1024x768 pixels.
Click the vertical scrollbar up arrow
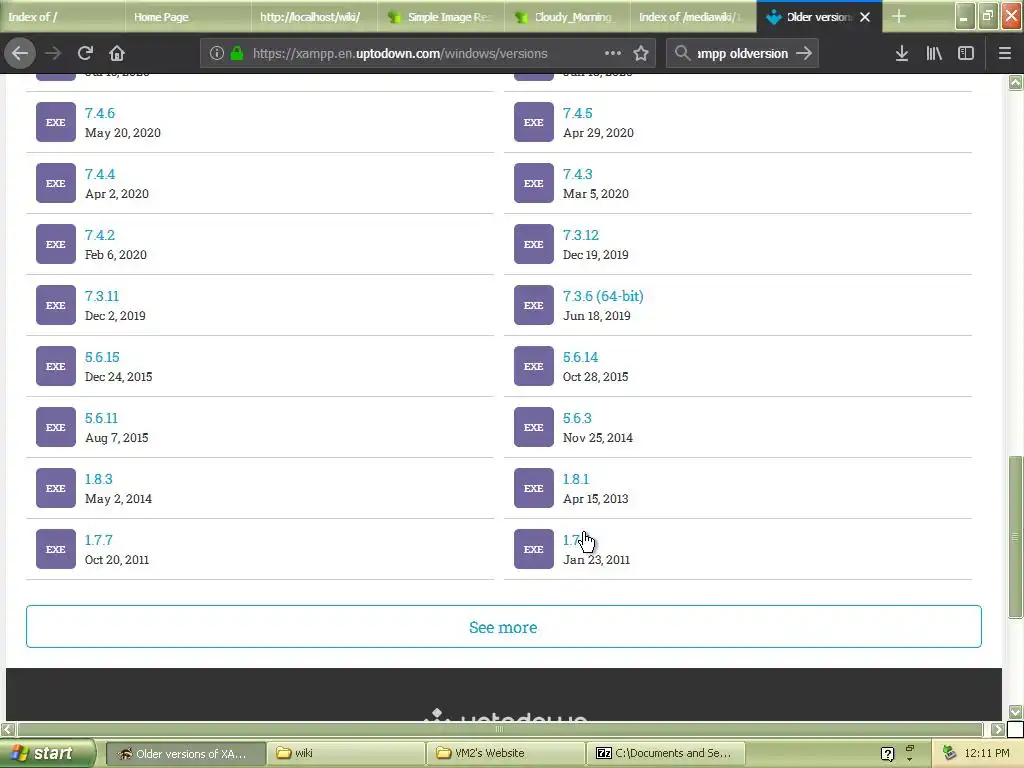1015,83
